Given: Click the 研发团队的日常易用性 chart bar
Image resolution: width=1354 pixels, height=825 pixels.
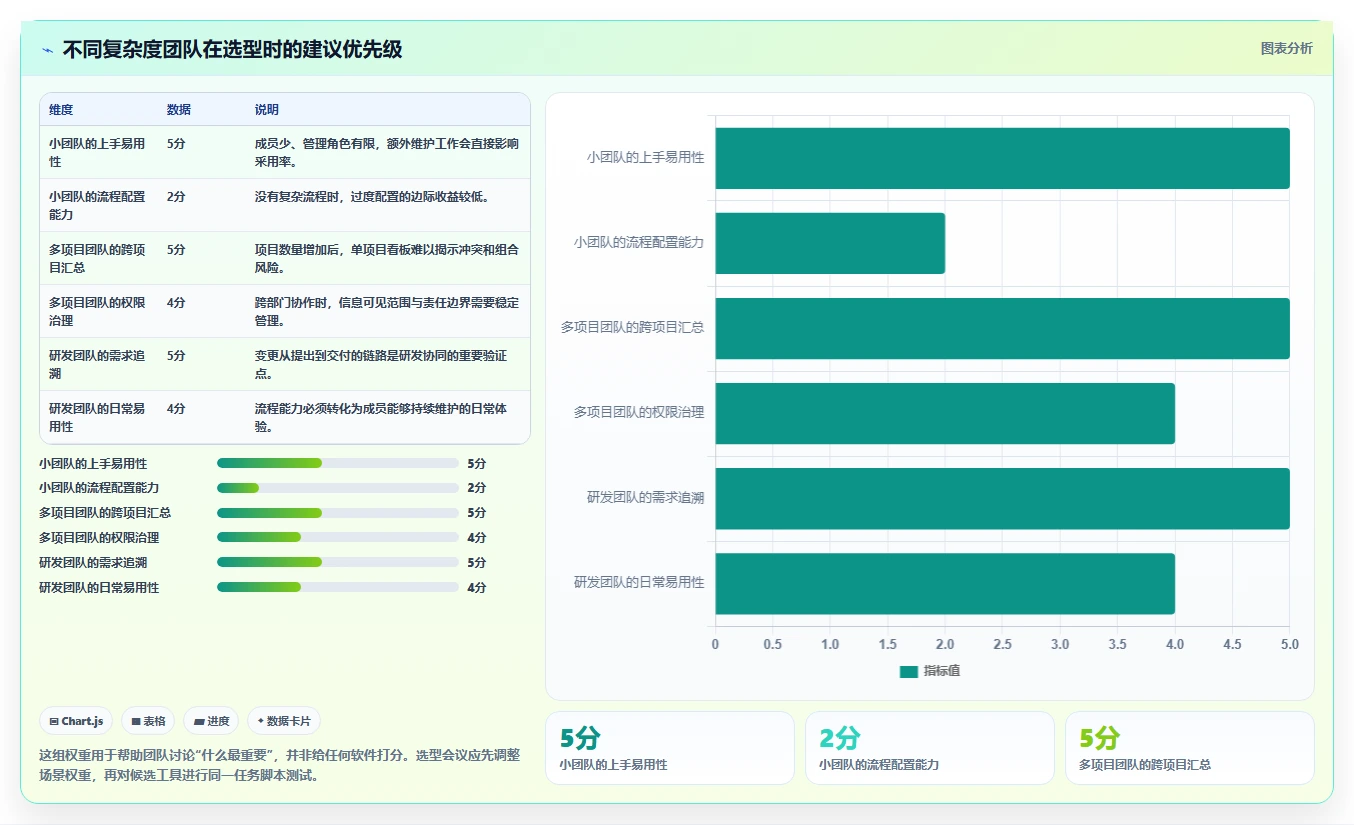Looking at the screenshot, I should (945, 583).
